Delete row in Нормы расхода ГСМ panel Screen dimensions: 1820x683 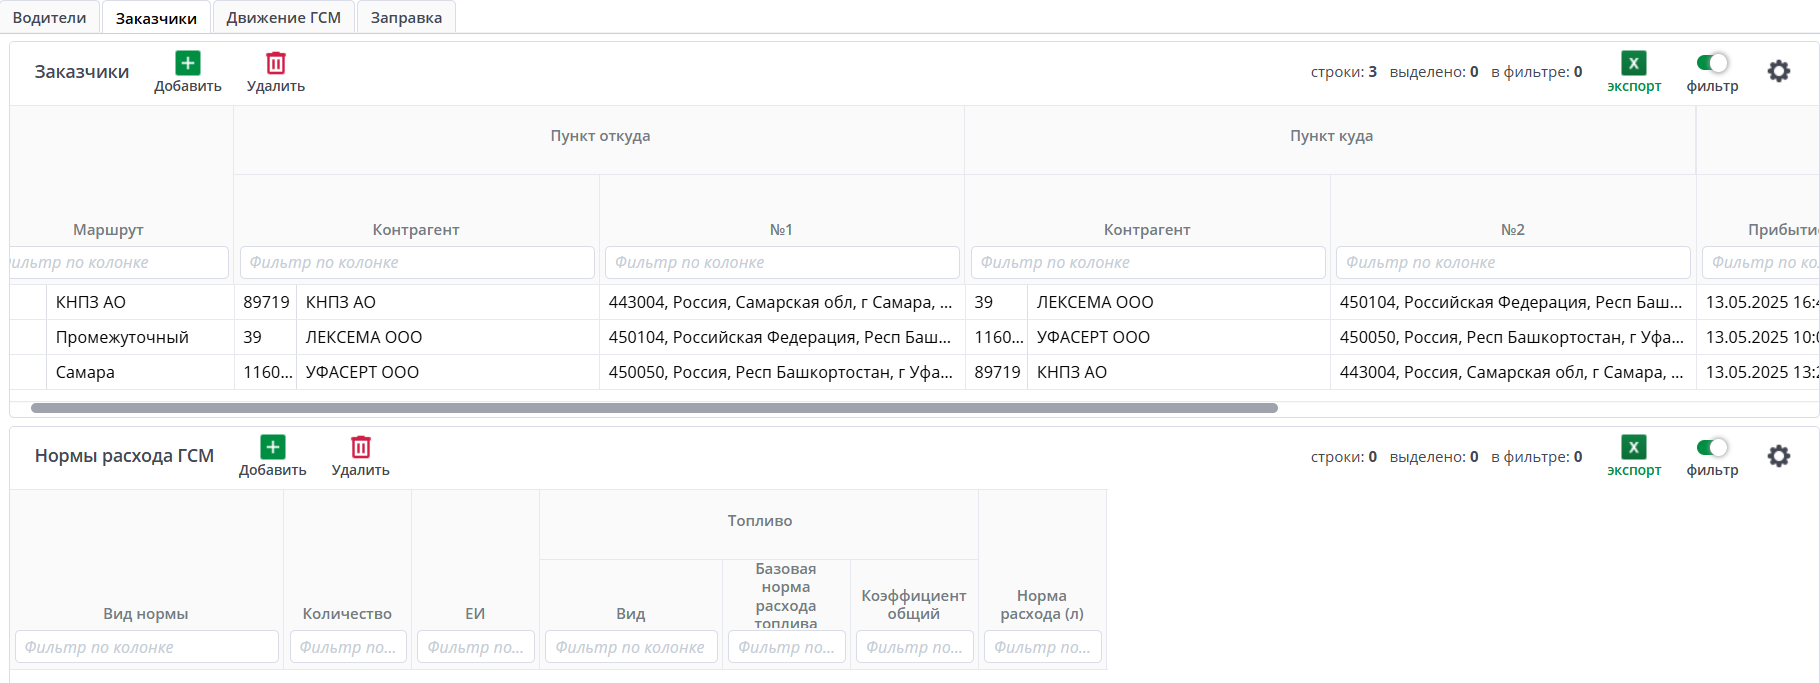point(360,447)
